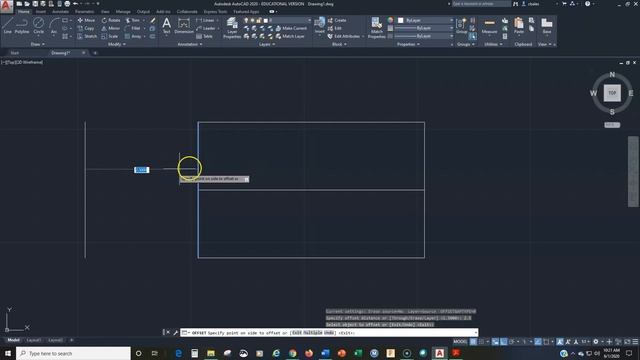The image size is (640, 360).
Task: Toggle MODEL space button in status bar
Action: [460, 342]
